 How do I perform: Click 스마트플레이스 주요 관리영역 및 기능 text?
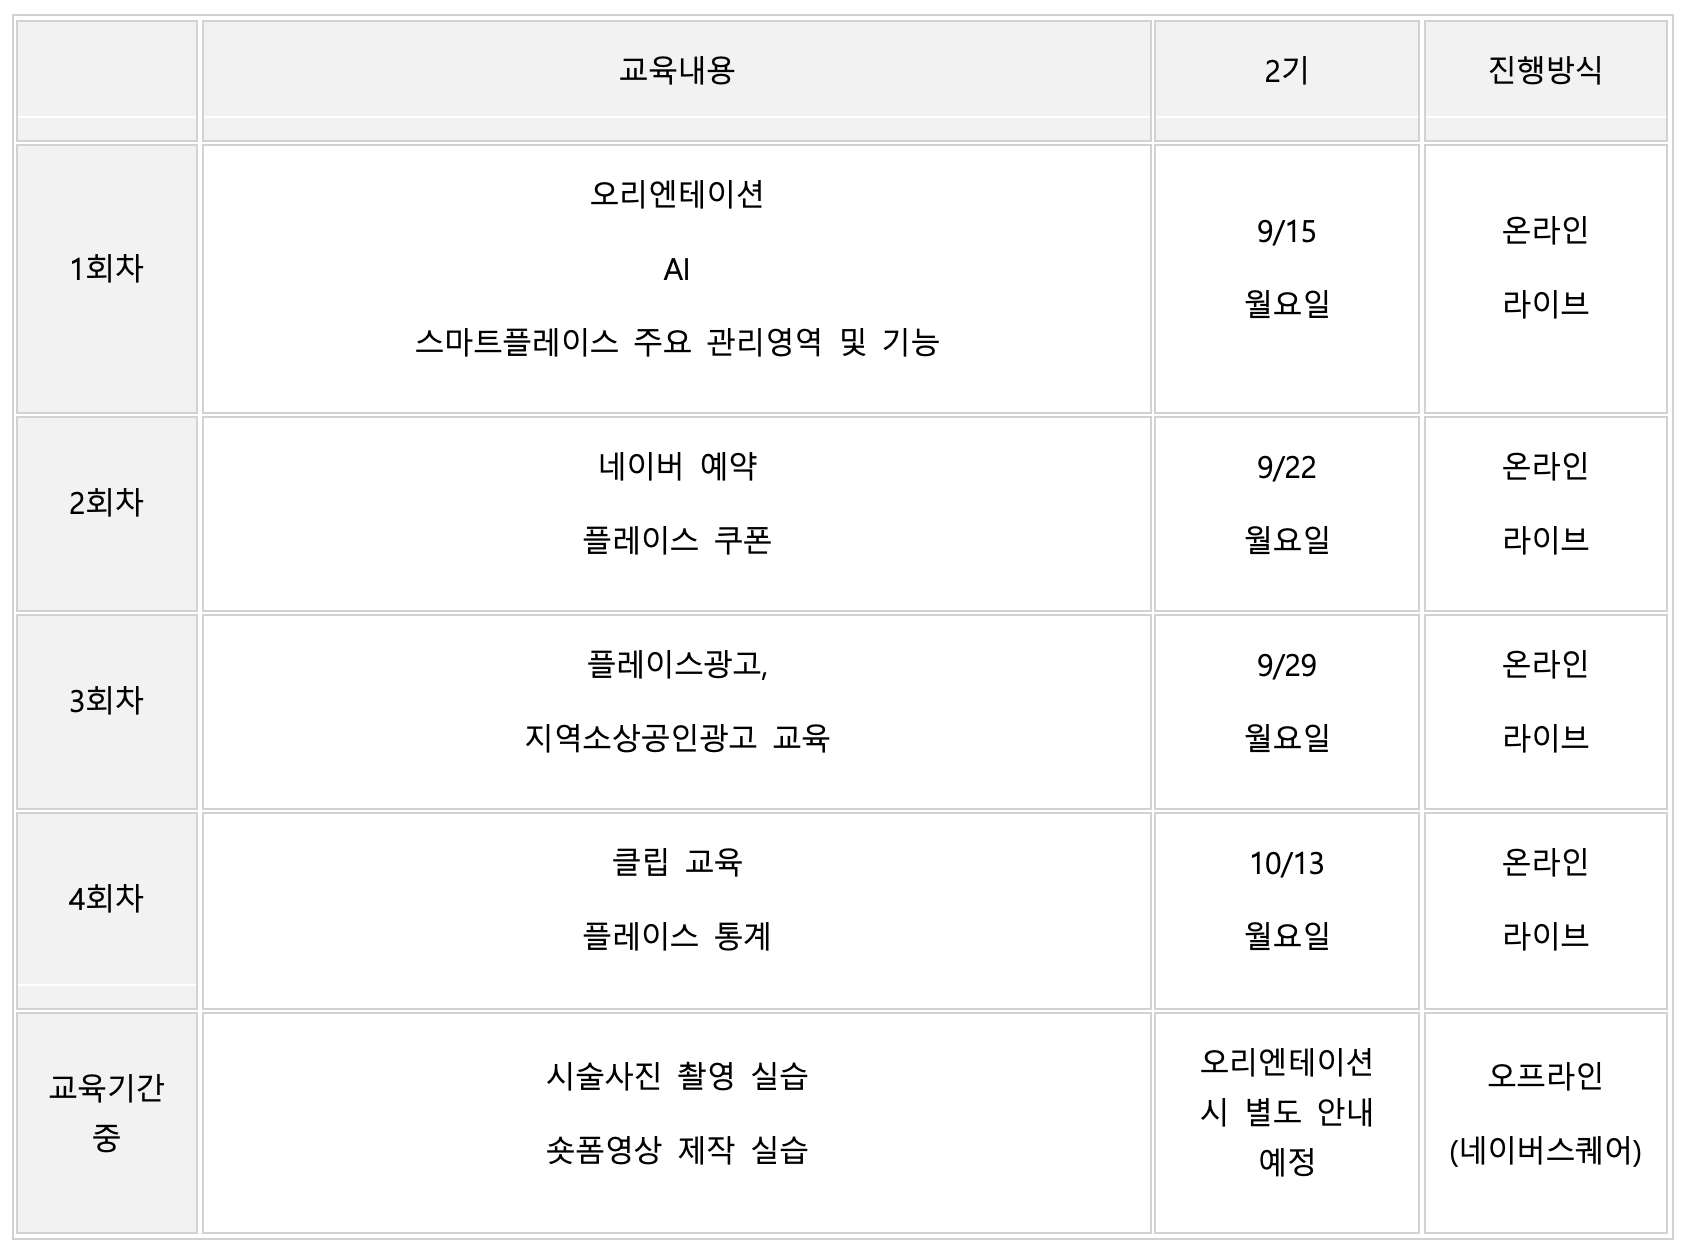(x=677, y=343)
